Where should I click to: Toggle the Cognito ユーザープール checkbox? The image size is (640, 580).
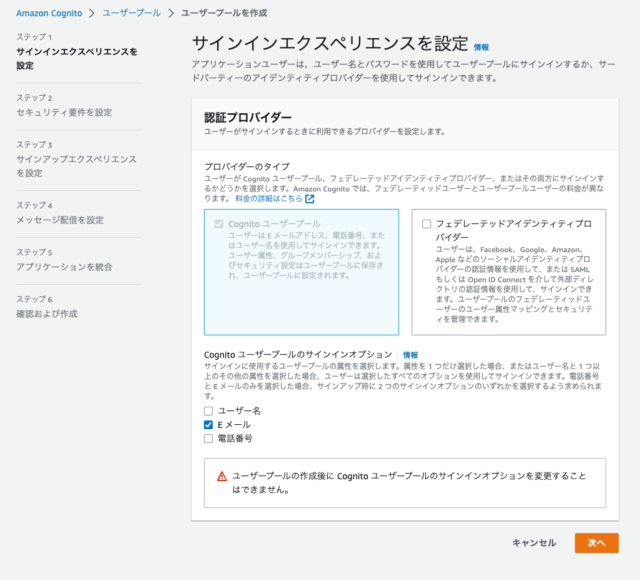219,224
